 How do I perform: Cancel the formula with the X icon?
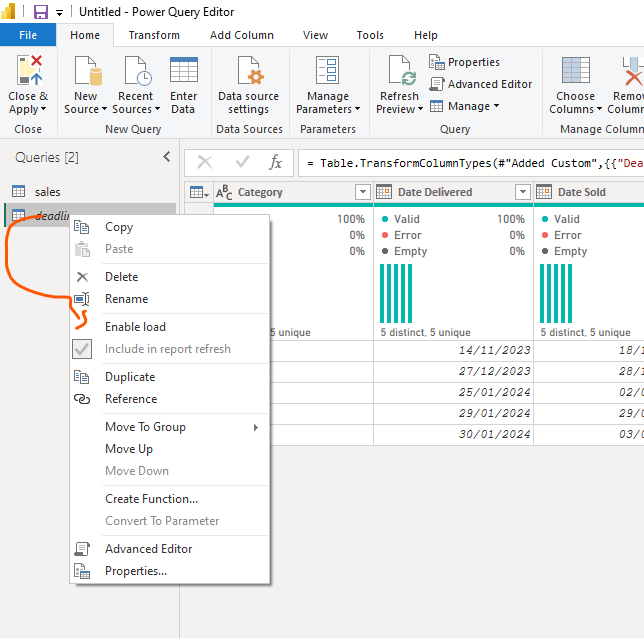(205, 162)
